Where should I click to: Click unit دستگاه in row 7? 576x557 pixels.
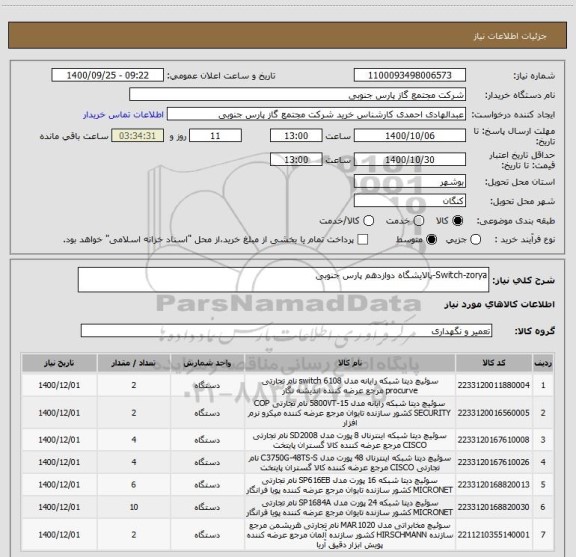[x=207, y=535]
